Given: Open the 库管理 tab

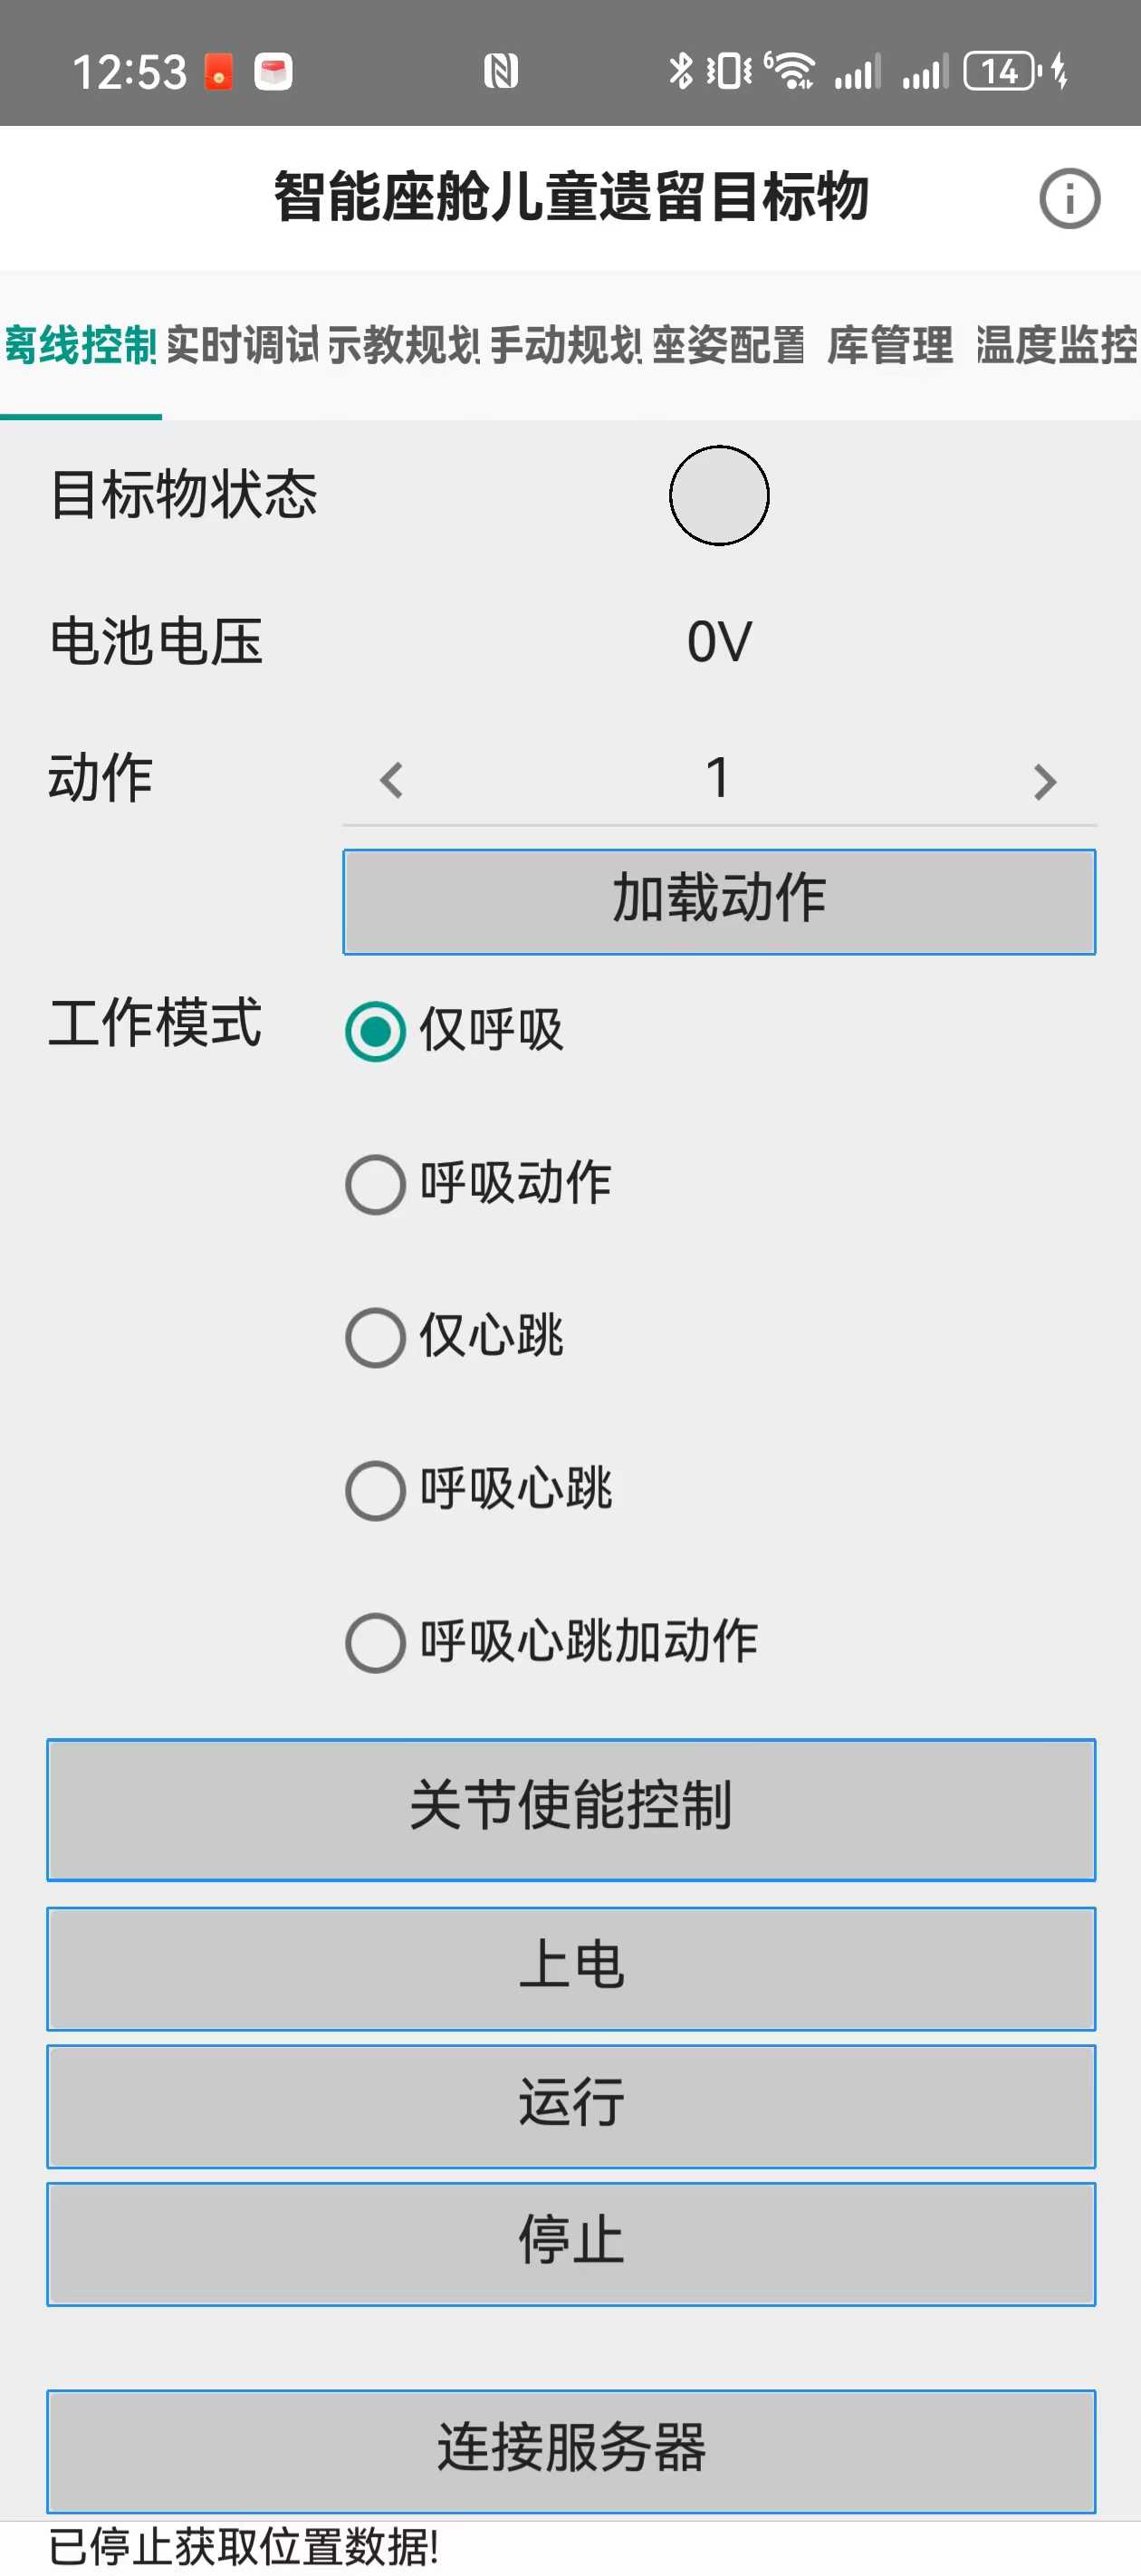Looking at the screenshot, I should pyautogui.click(x=889, y=345).
